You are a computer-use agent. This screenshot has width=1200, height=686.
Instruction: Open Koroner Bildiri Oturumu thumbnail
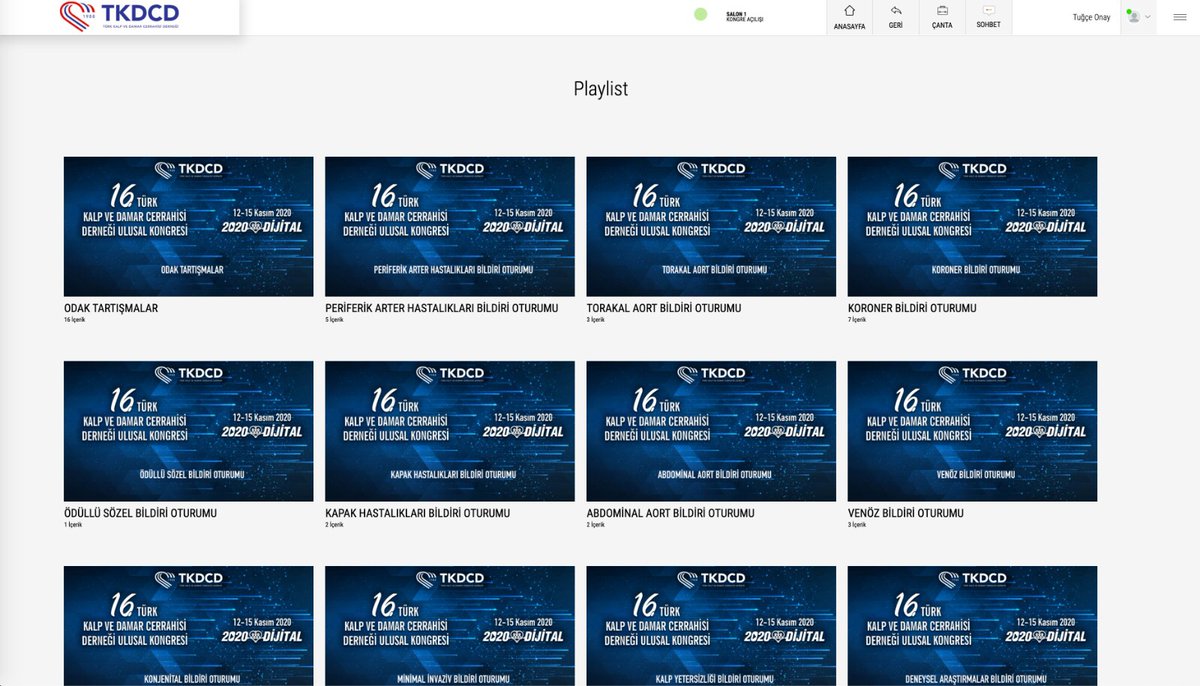pos(972,226)
